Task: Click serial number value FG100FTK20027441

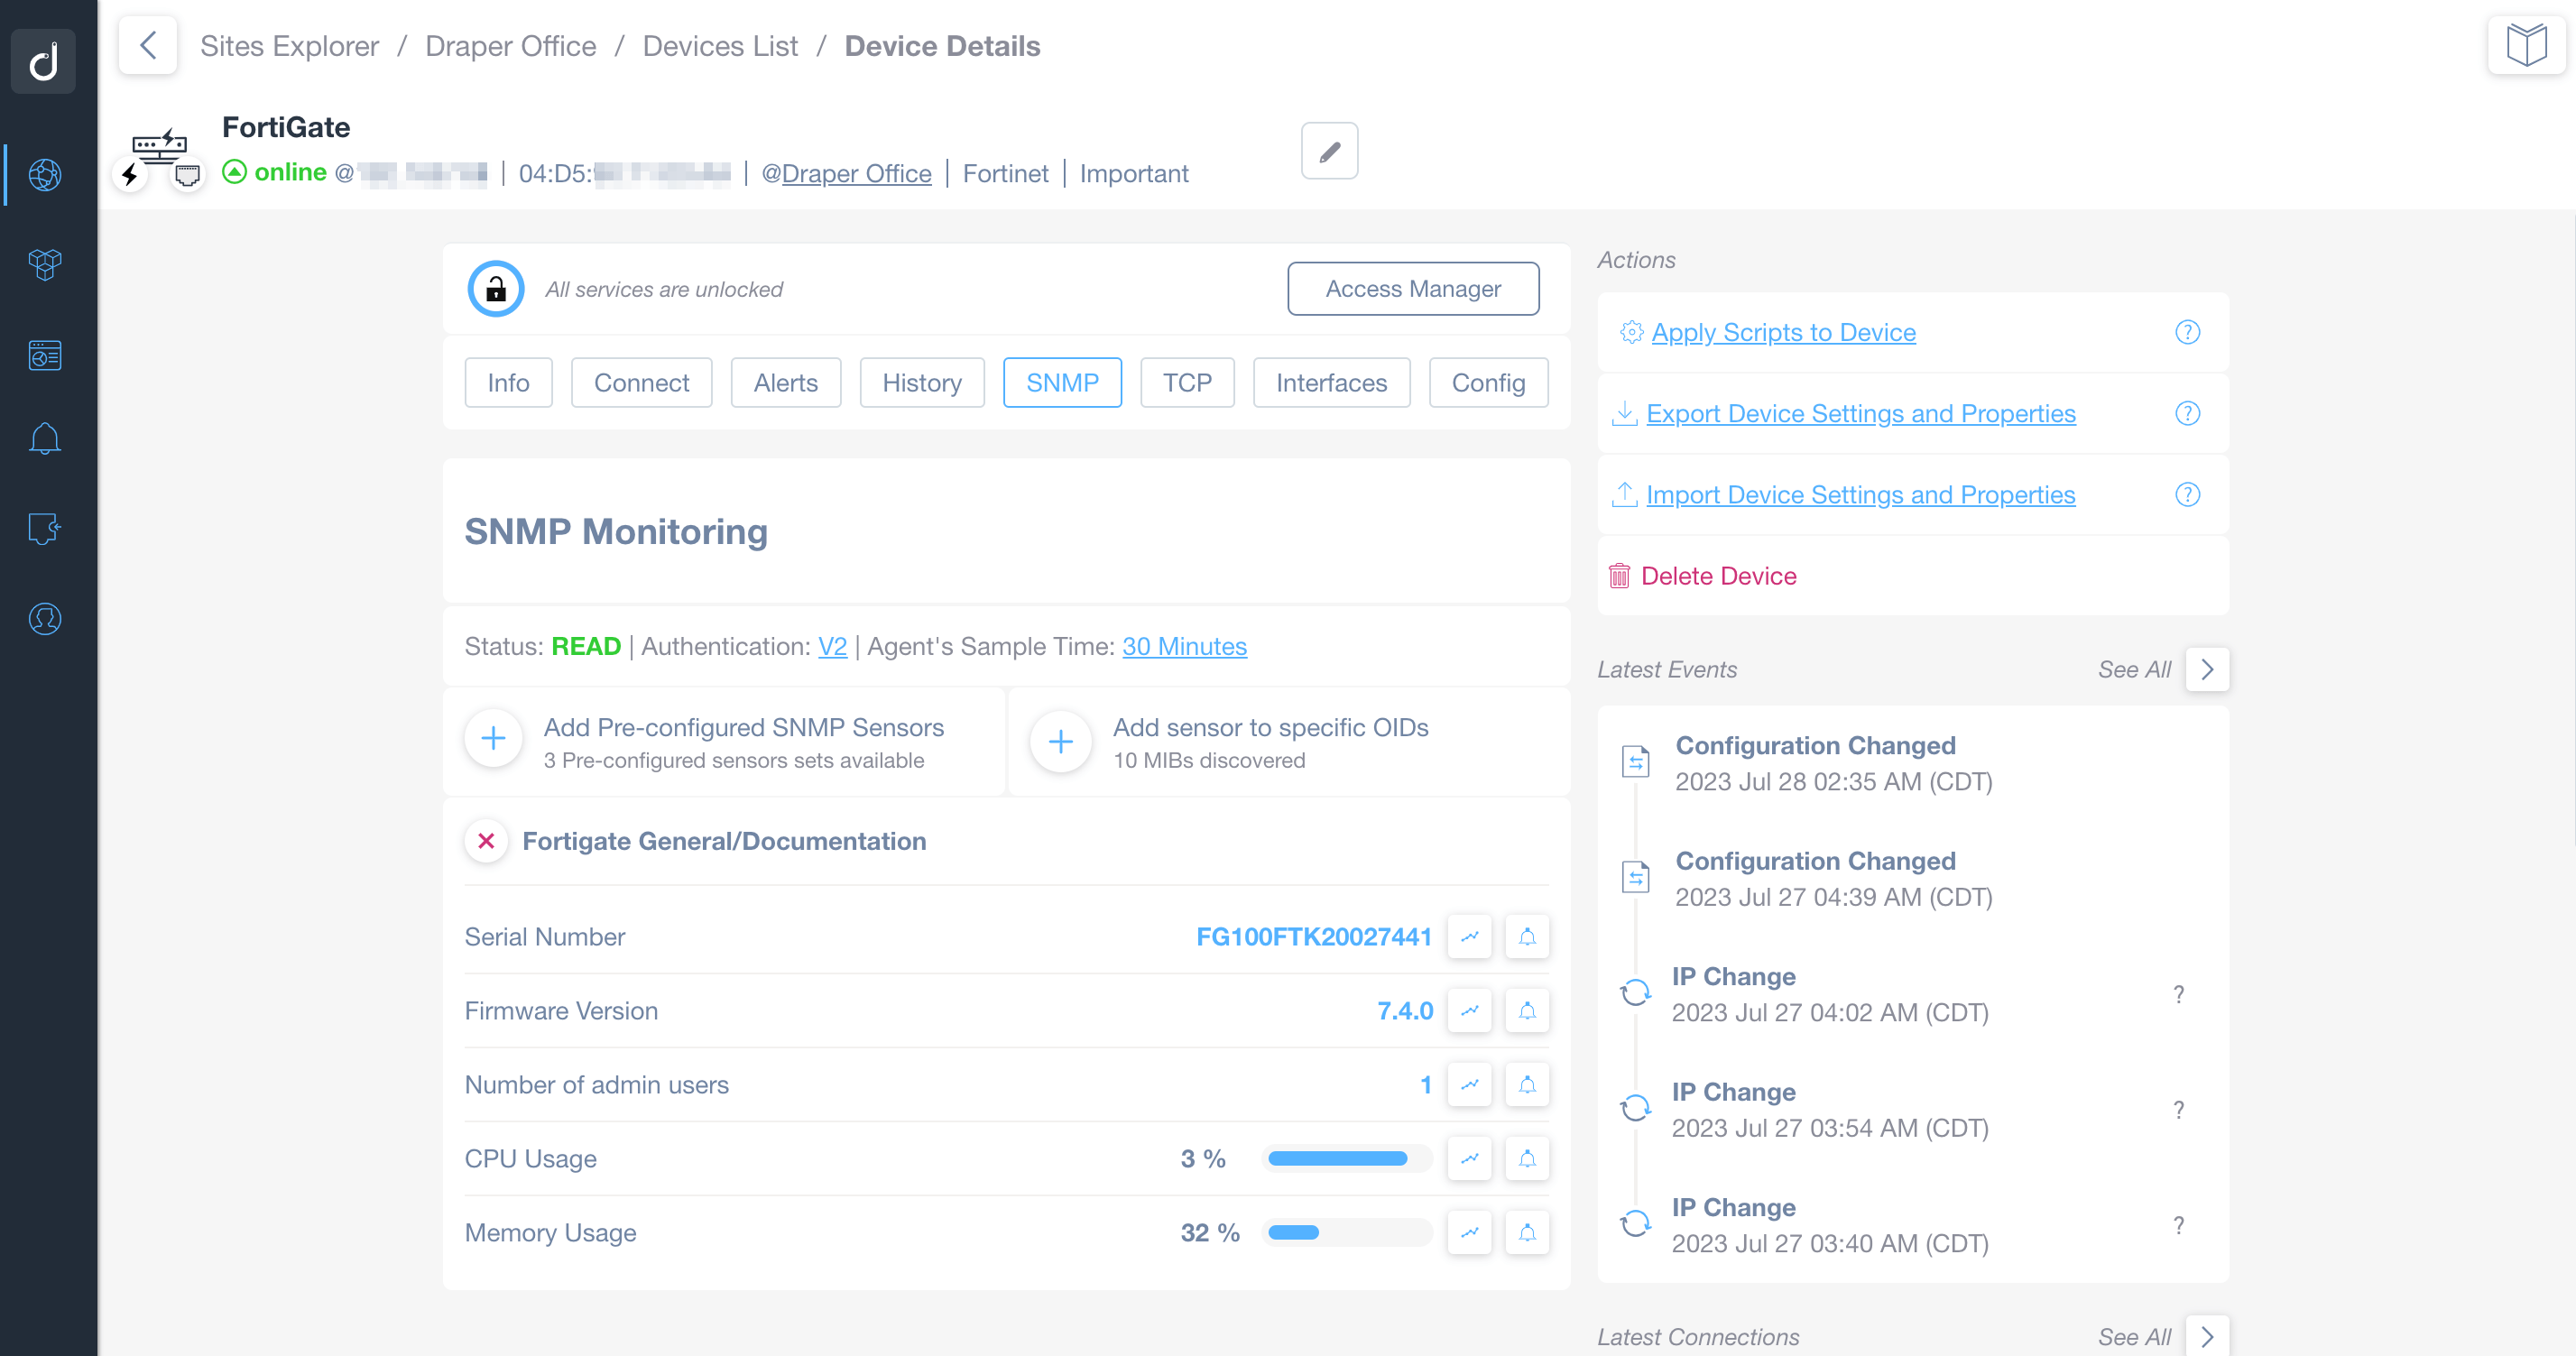Action: click(1313, 937)
